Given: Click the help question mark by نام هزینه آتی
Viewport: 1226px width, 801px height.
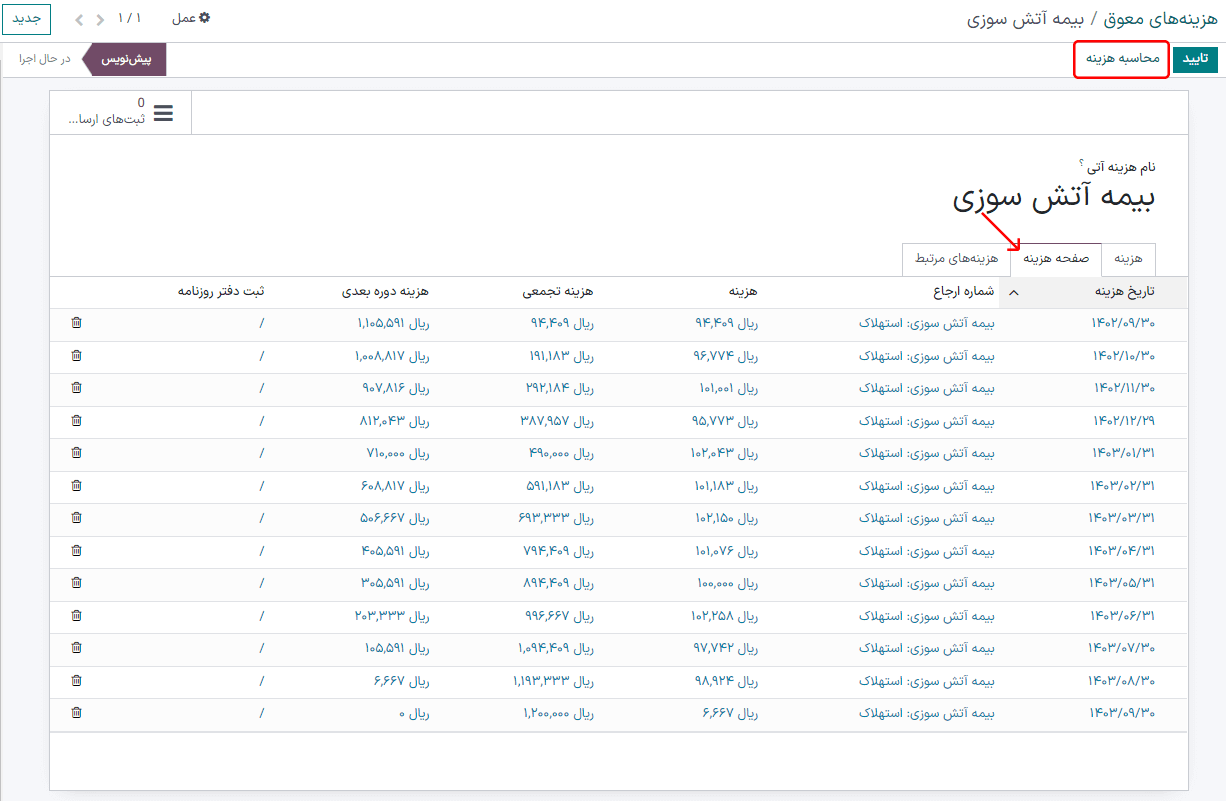Looking at the screenshot, I should (x=1081, y=162).
